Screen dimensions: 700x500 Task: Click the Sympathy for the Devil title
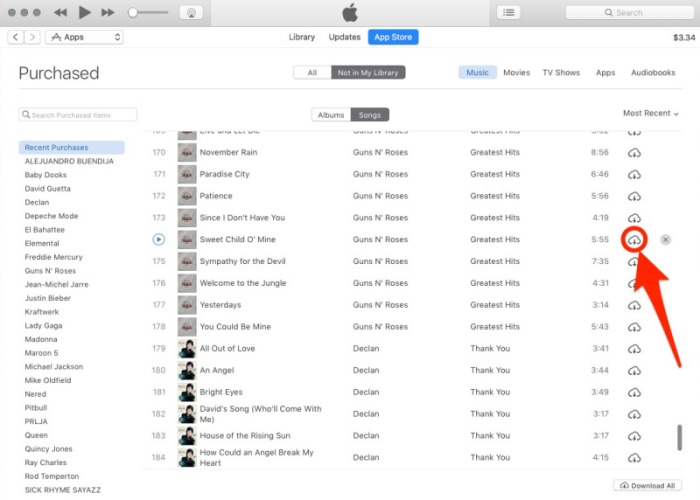[242, 261]
